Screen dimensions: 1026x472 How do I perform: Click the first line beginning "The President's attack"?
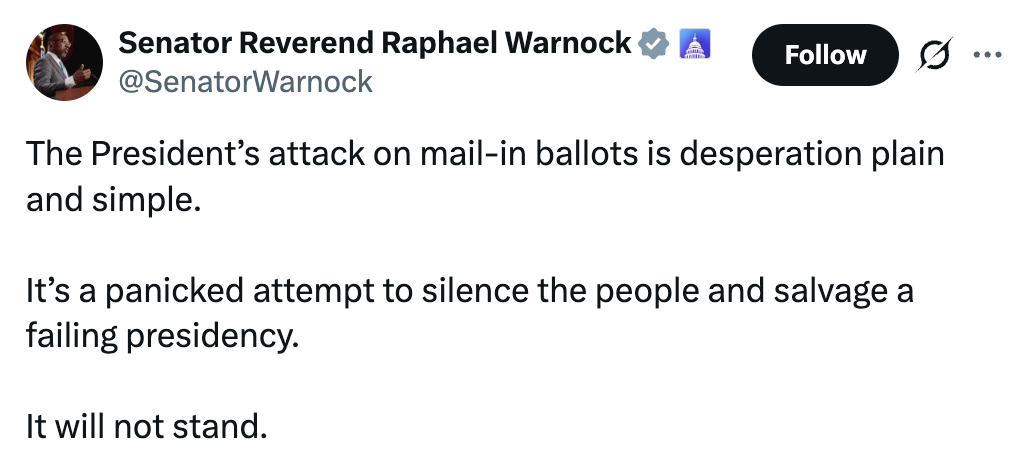click(484, 155)
